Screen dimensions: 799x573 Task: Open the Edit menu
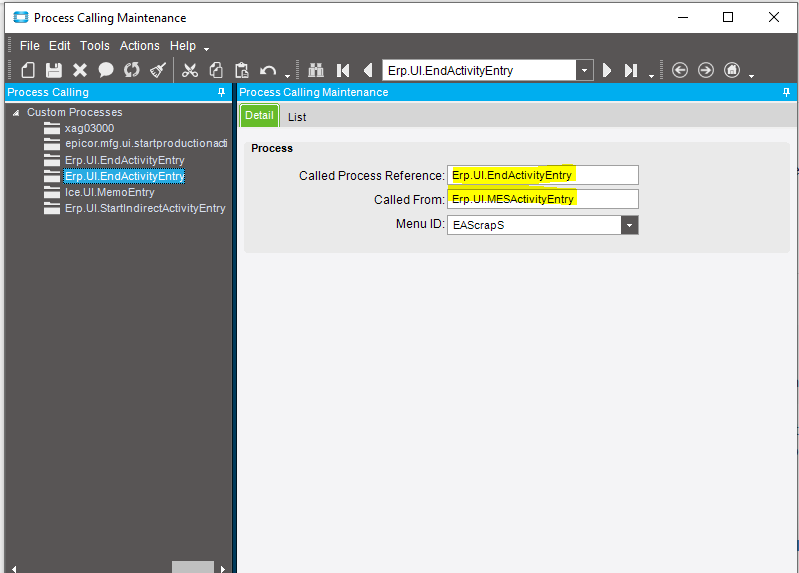tap(60, 46)
